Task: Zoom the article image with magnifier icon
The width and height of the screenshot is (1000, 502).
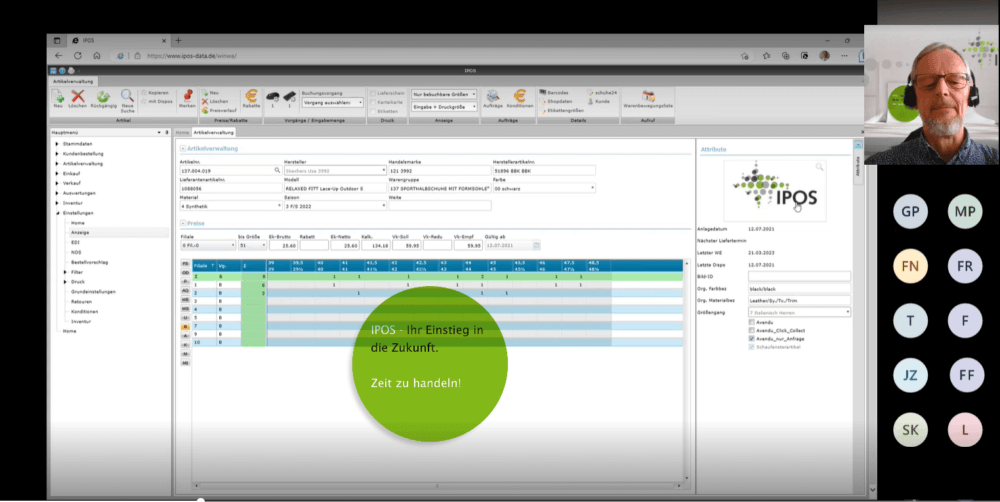Action: [x=819, y=167]
